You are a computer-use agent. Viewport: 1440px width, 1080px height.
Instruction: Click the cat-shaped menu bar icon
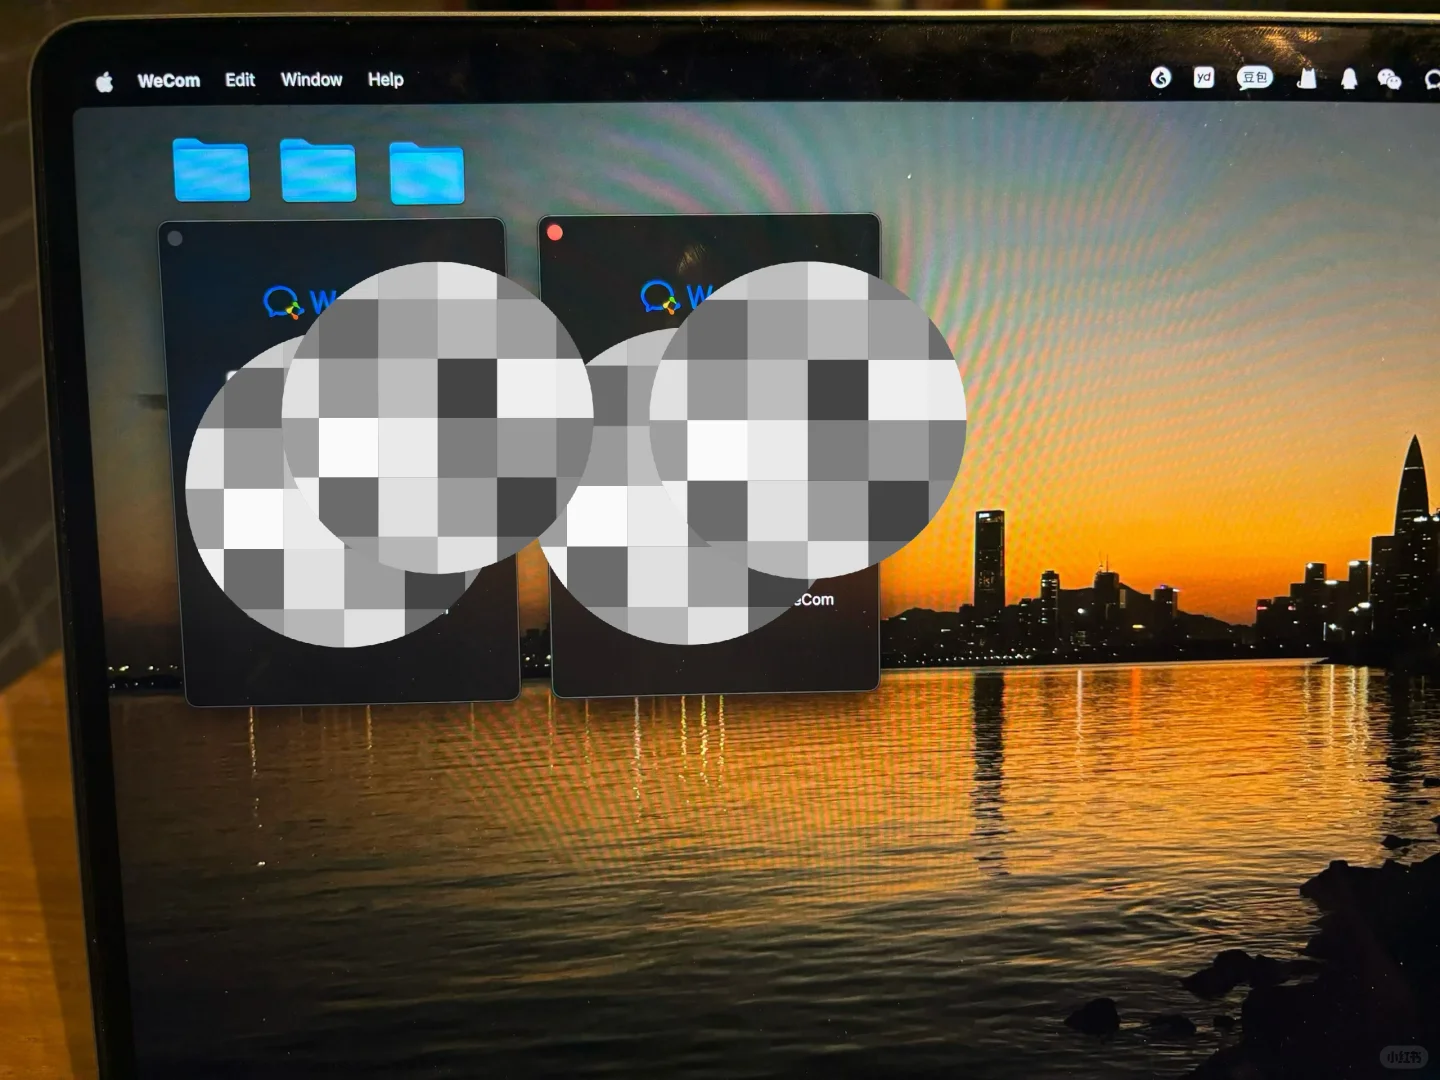pyautogui.click(x=1306, y=78)
